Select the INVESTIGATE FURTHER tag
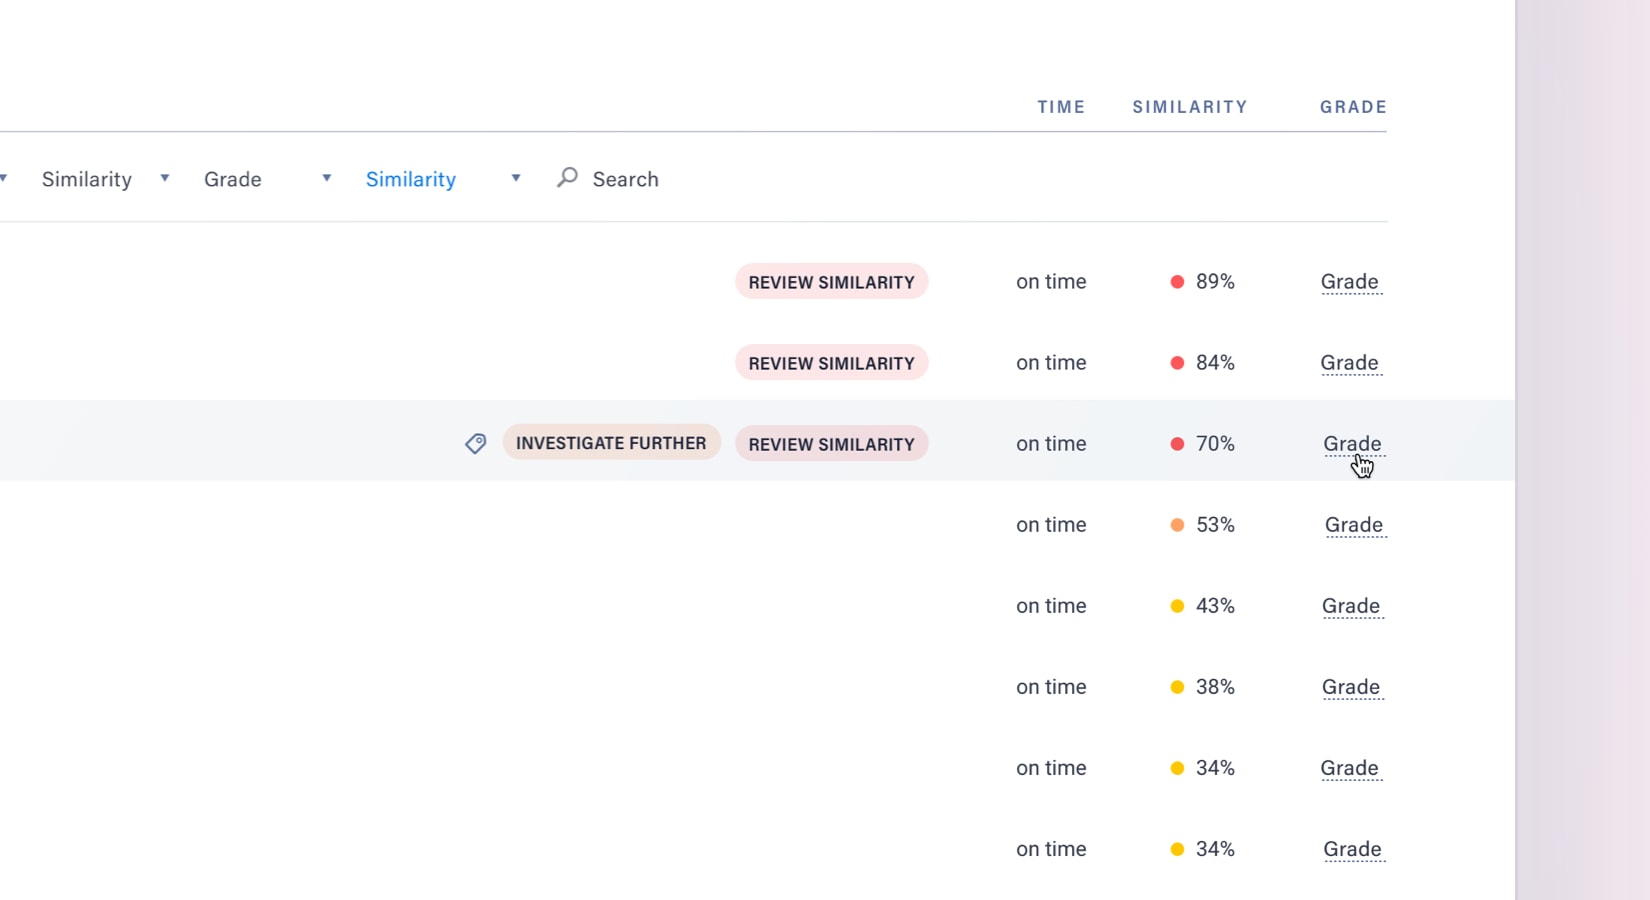Viewport: 1650px width, 900px height. [x=611, y=443]
